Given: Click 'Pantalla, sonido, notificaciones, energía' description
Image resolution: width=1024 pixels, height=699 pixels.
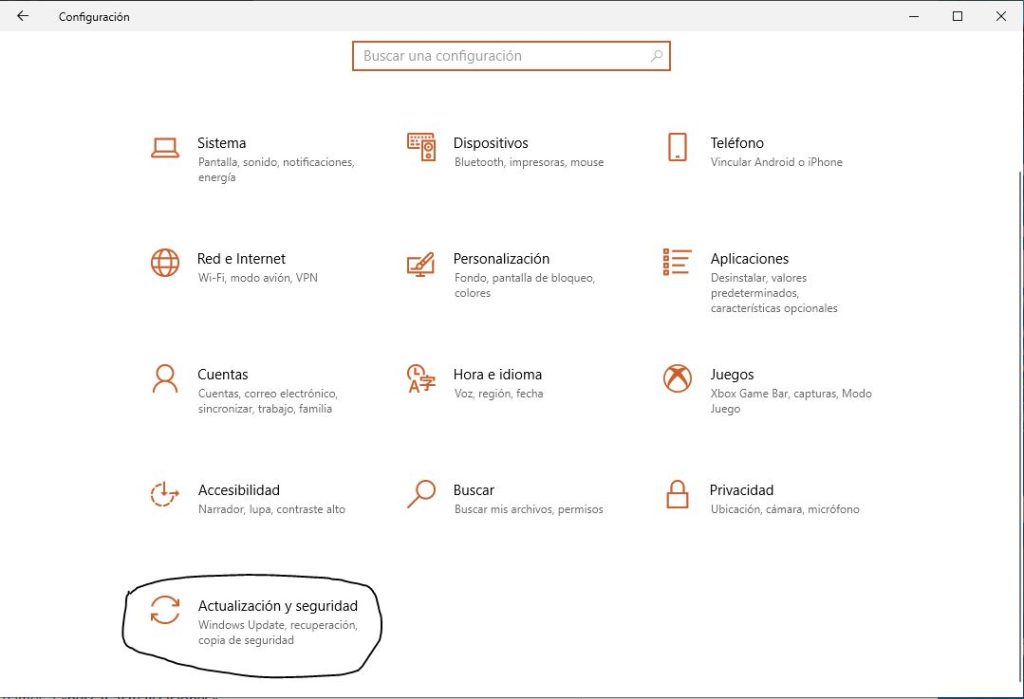Looking at the screenshot, I should pyautogui.click(x=276, y=170).
